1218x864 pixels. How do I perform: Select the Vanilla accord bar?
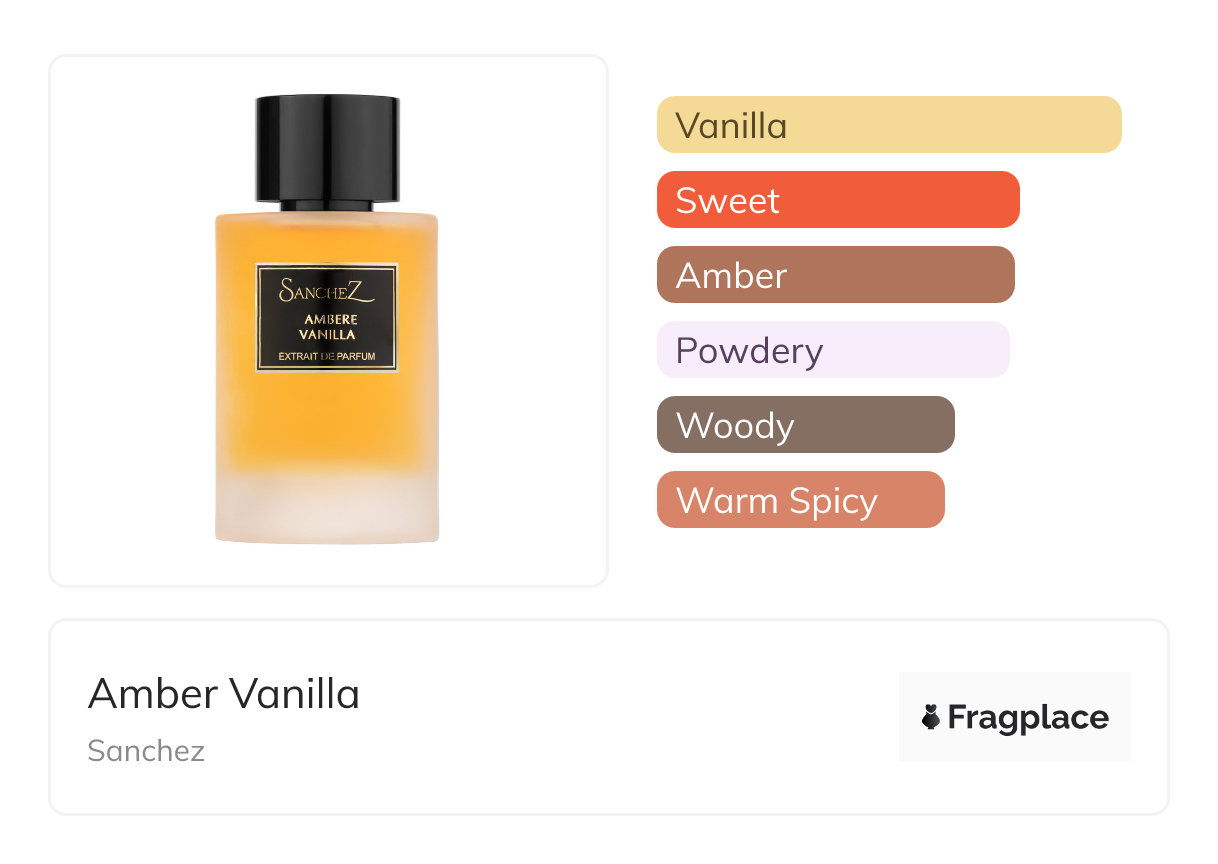tap(889, 125)
